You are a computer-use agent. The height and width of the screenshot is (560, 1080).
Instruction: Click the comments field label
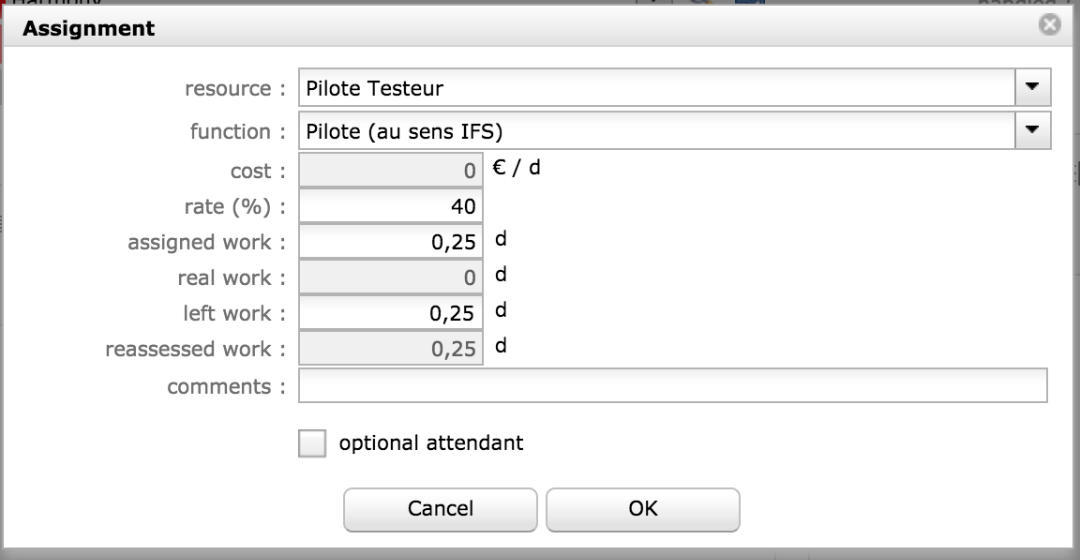(225, 386)
